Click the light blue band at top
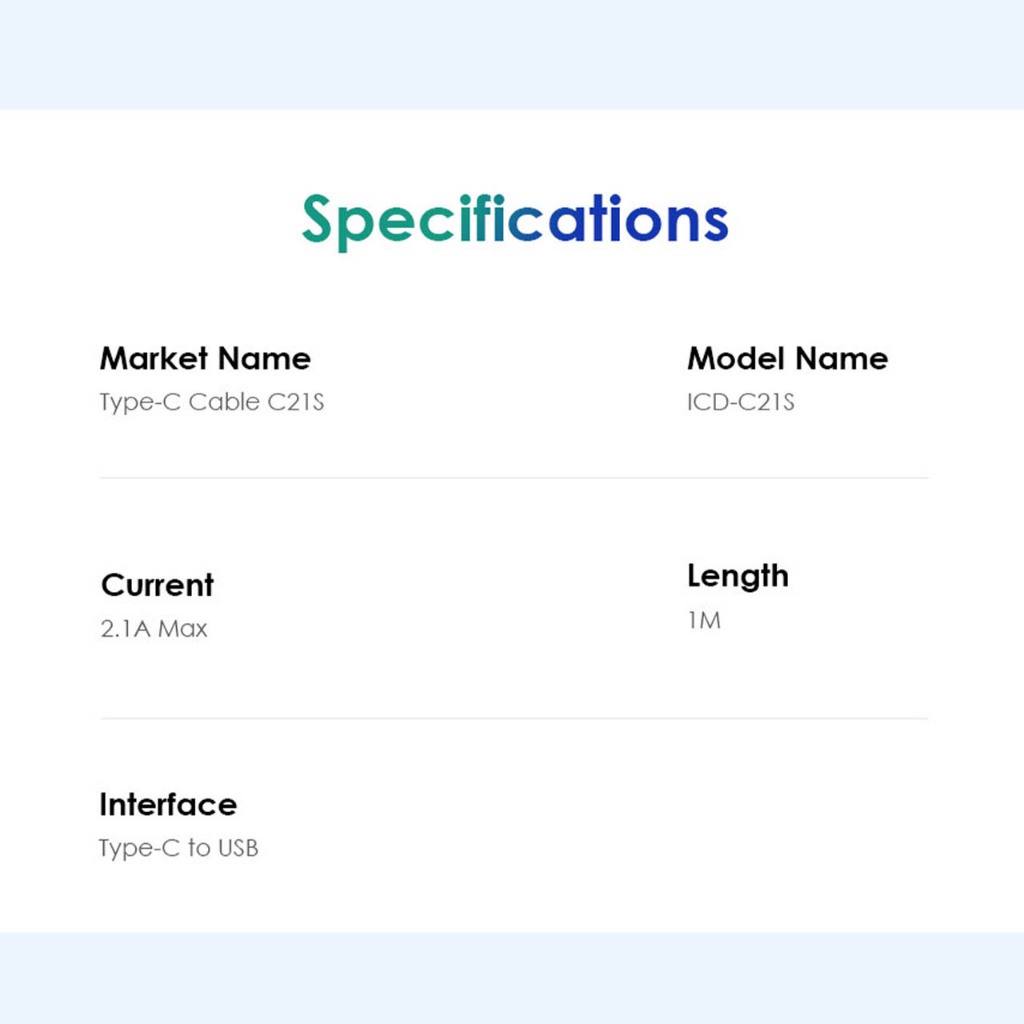Viewport: 1024px width, 1024px height. pyautogui.click(x=512, y=54)
